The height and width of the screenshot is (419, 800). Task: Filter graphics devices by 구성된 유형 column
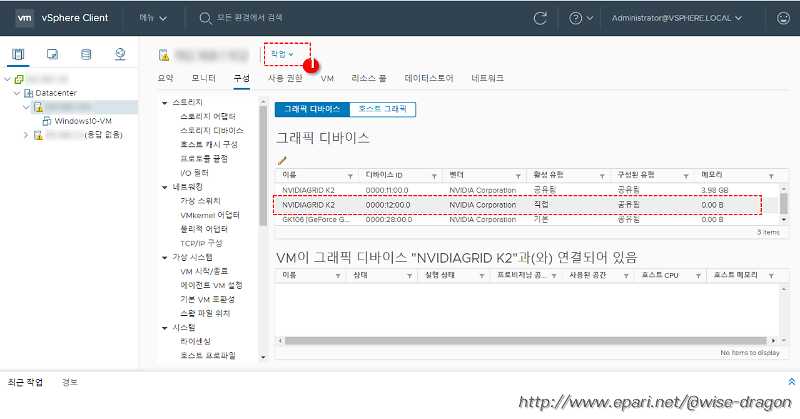click(686, 176)
